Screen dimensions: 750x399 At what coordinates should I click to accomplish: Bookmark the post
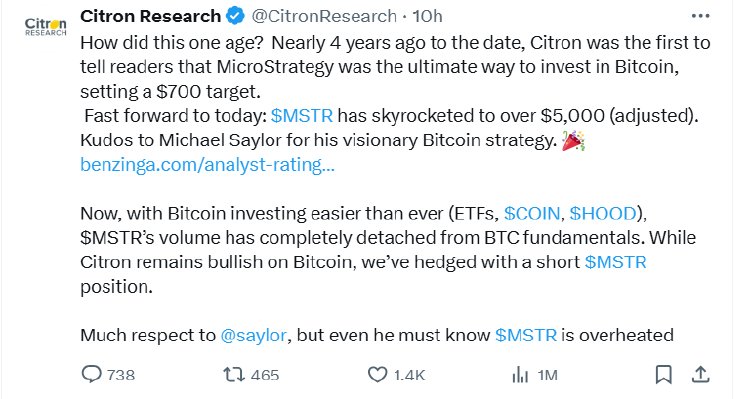click(x=663, y=375)
